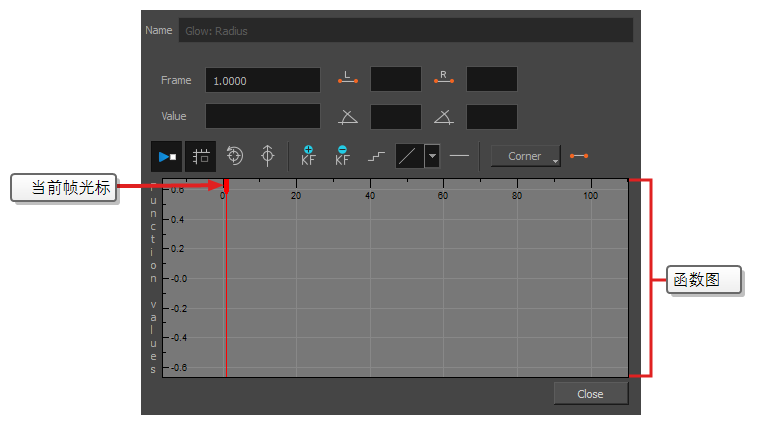The height and width of the screenshot is (425, 757).
Task: Click the right handle length R icon
Action: coord(444,79)
